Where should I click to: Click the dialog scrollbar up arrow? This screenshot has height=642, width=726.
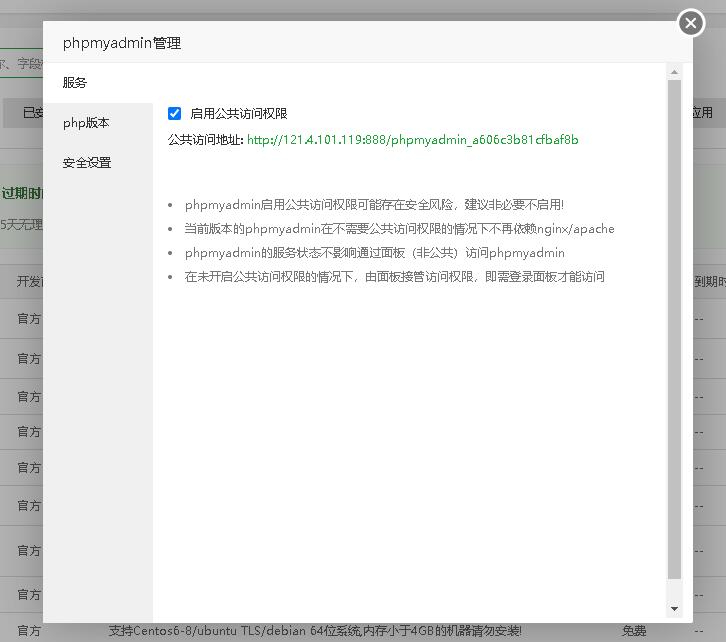pos(674,72)
